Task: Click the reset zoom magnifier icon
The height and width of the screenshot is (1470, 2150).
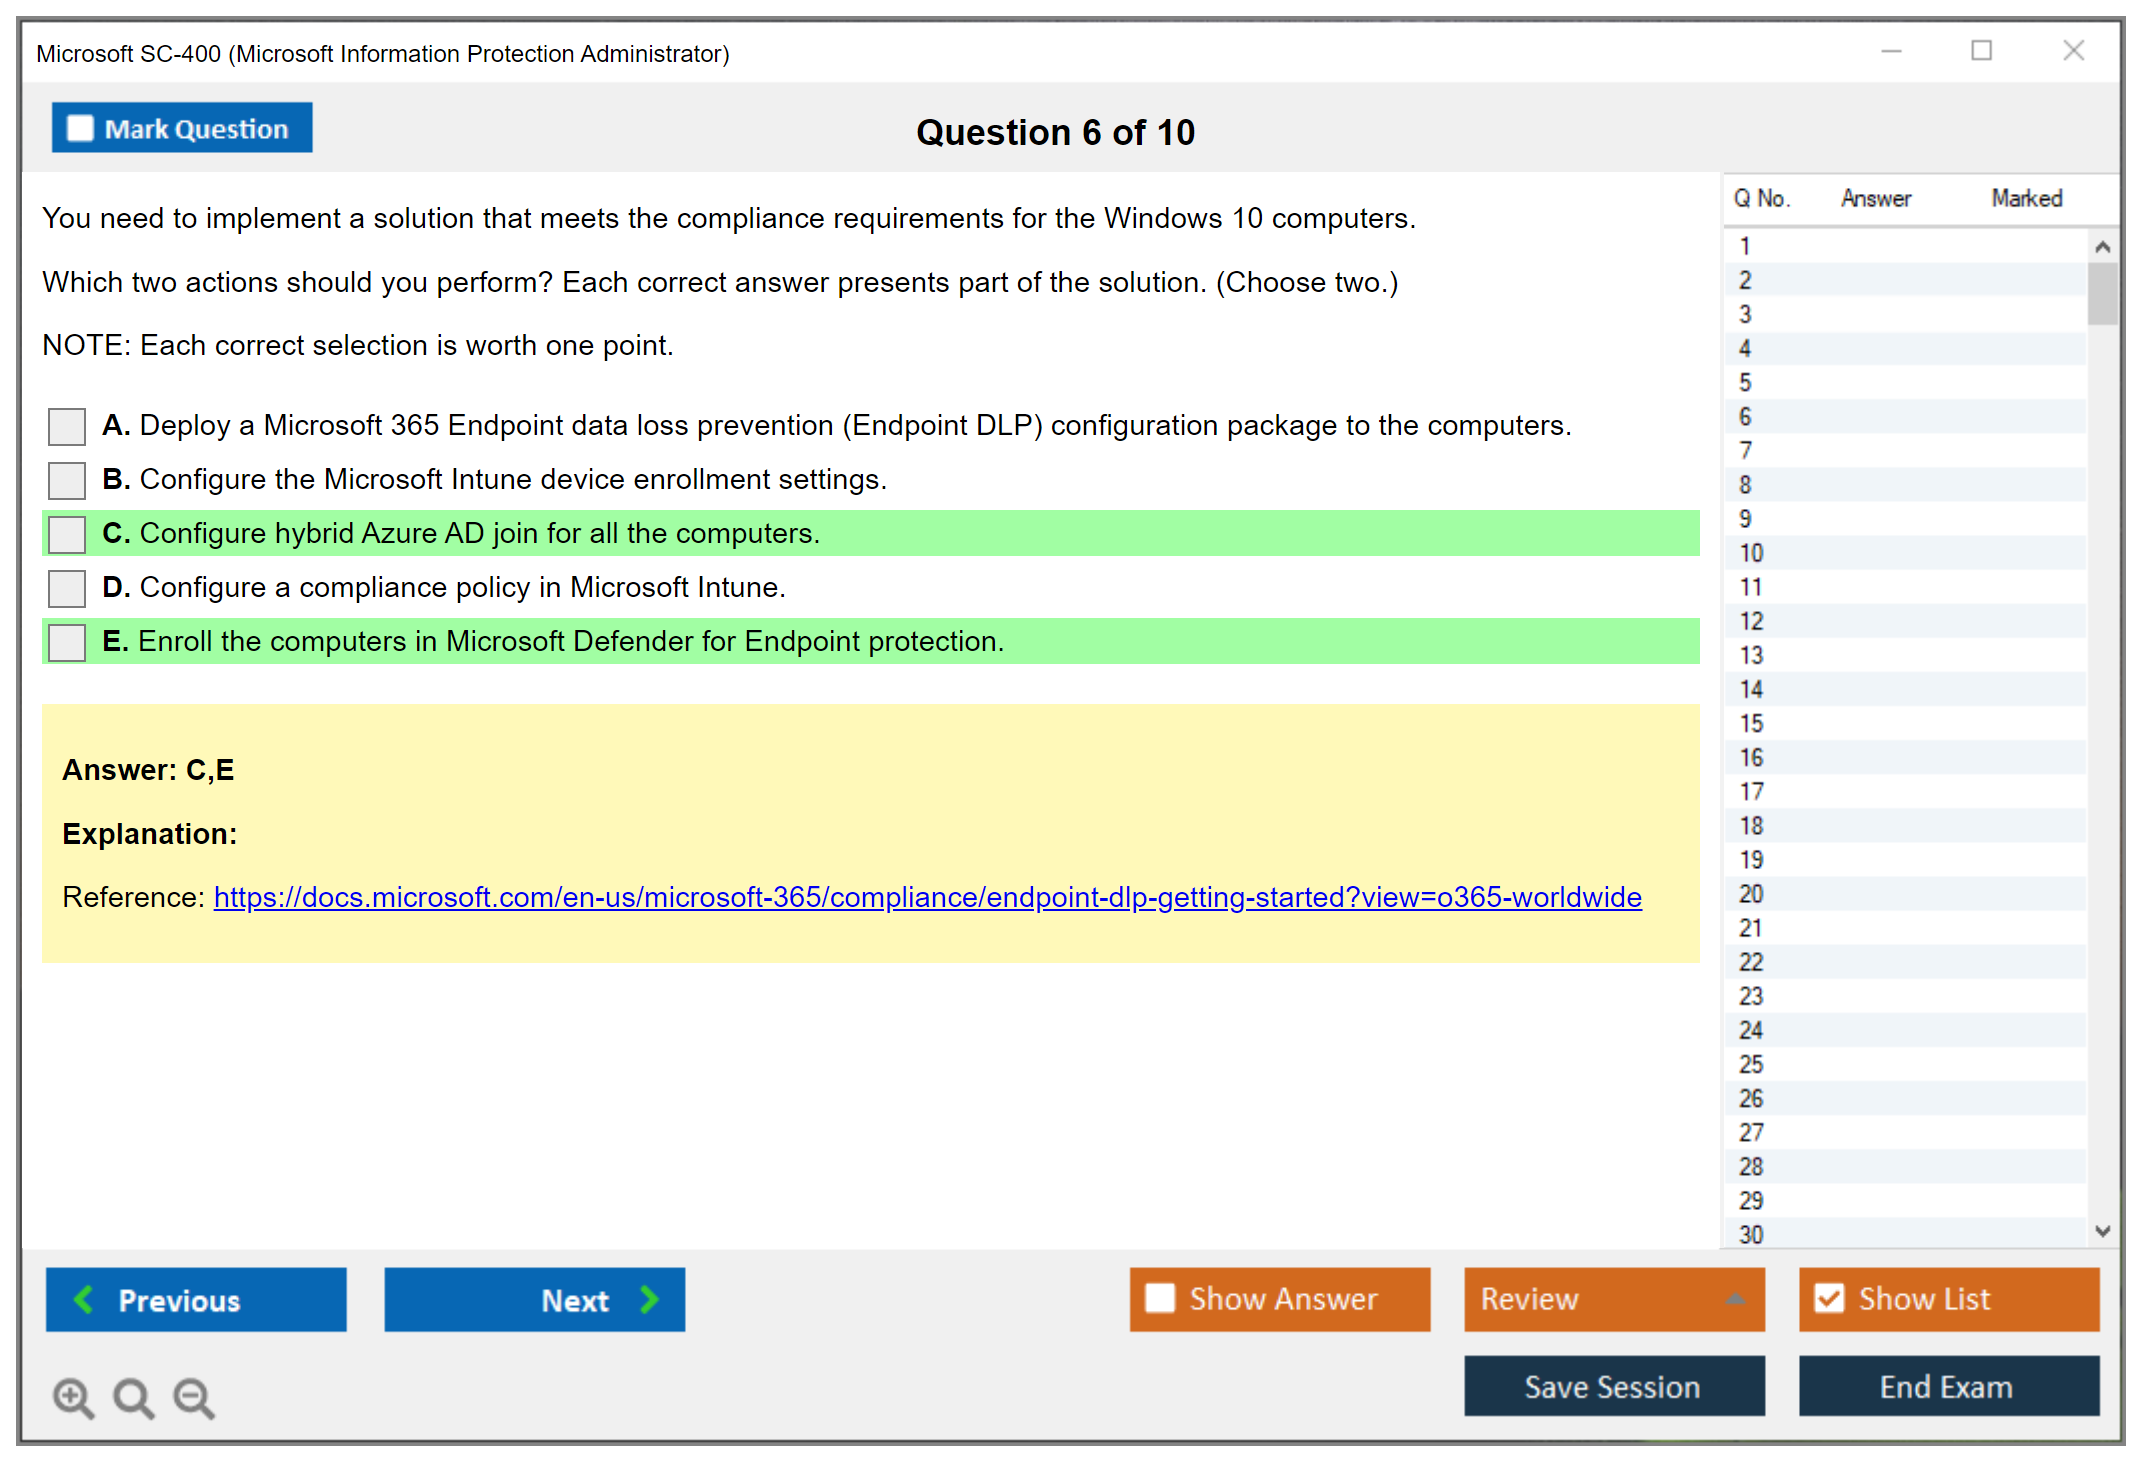Action: 133,1397
